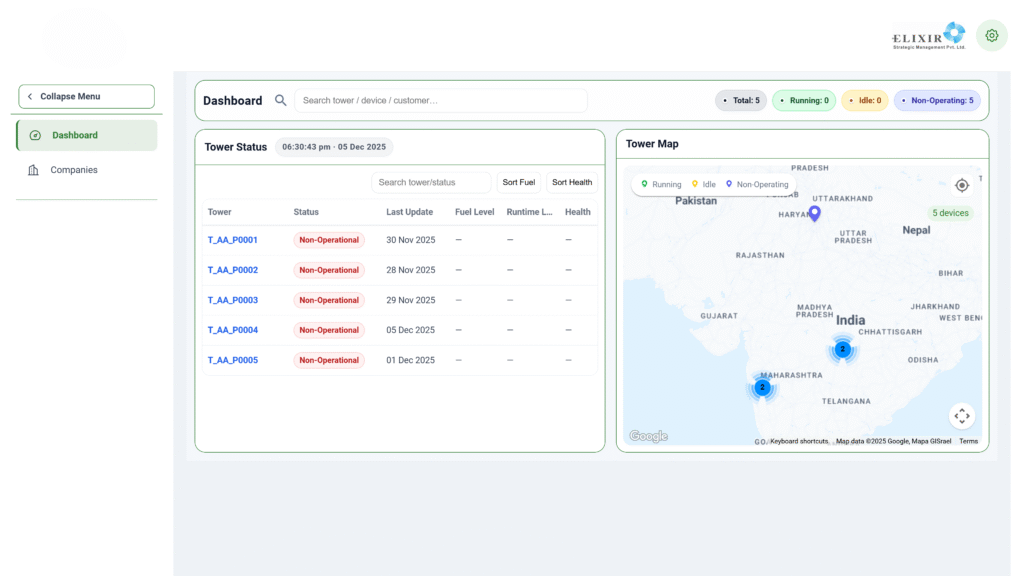Open the map camera pan control
Screen dimensions: 1024x576
(961, 416)
